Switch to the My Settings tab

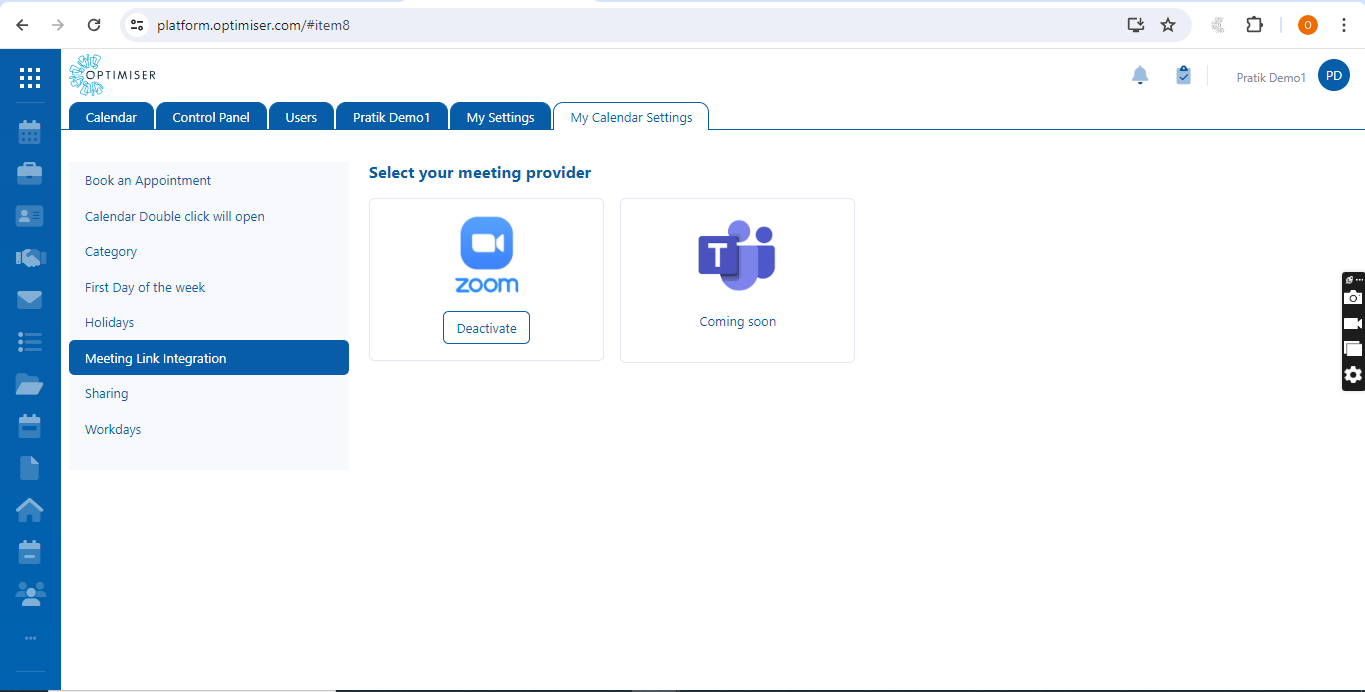click(x=500, y=117)
